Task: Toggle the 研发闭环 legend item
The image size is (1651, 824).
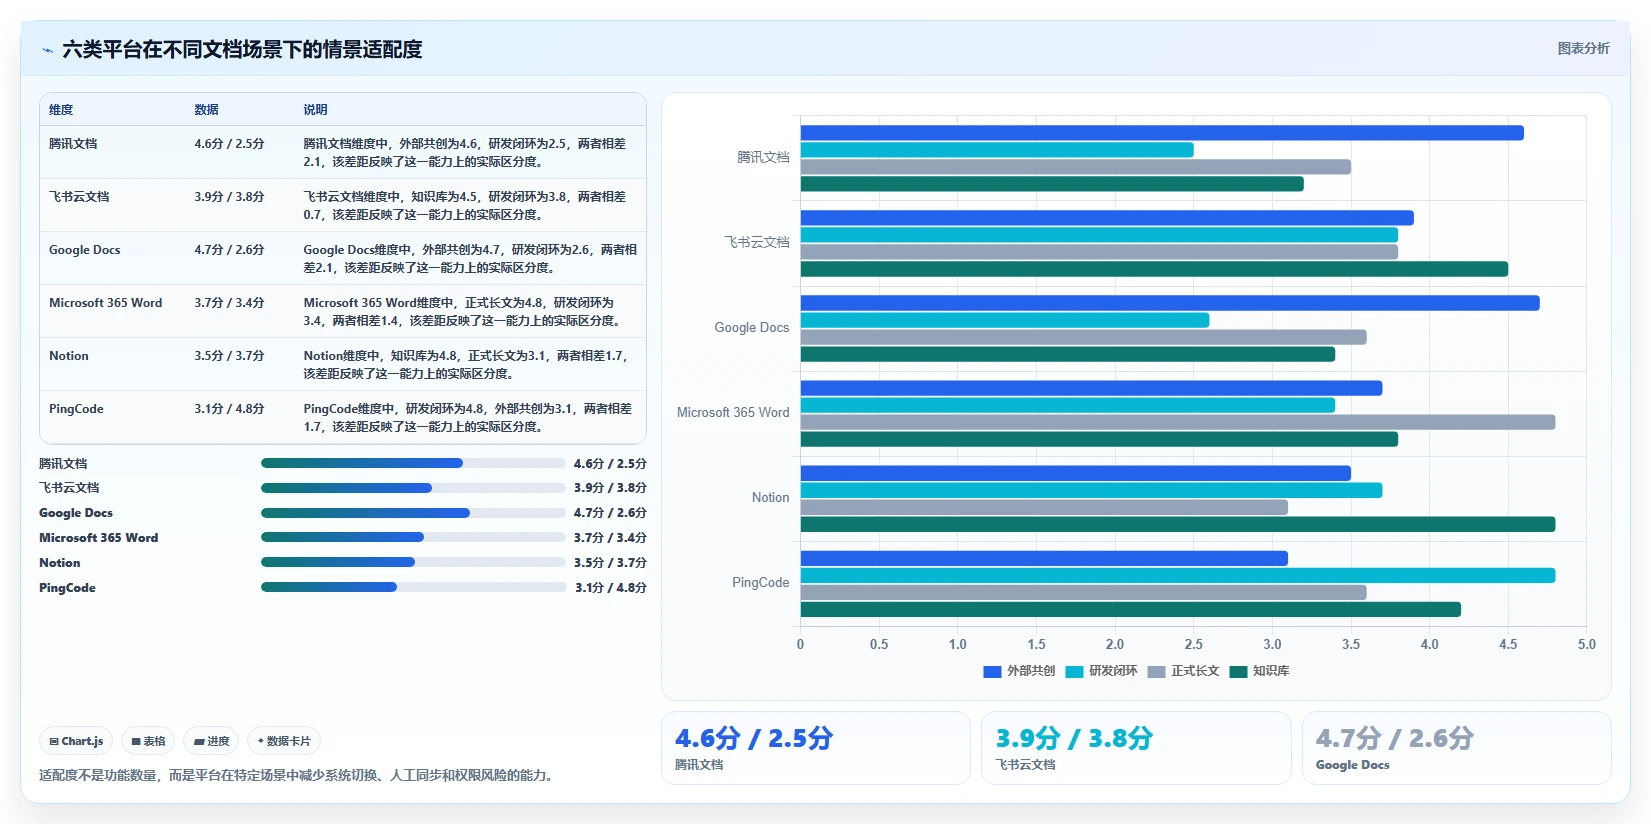Action: (x=1101, y=671)
